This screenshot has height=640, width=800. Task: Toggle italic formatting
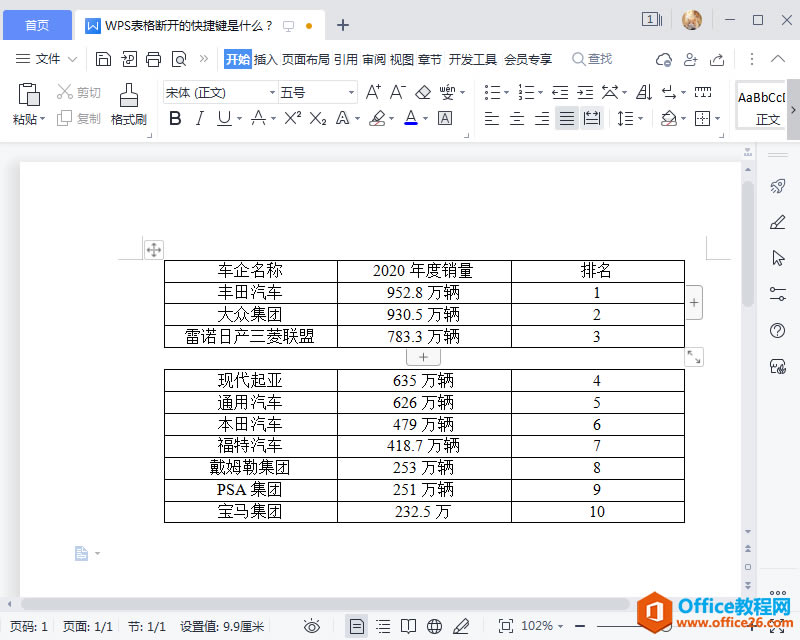point(198,117)
